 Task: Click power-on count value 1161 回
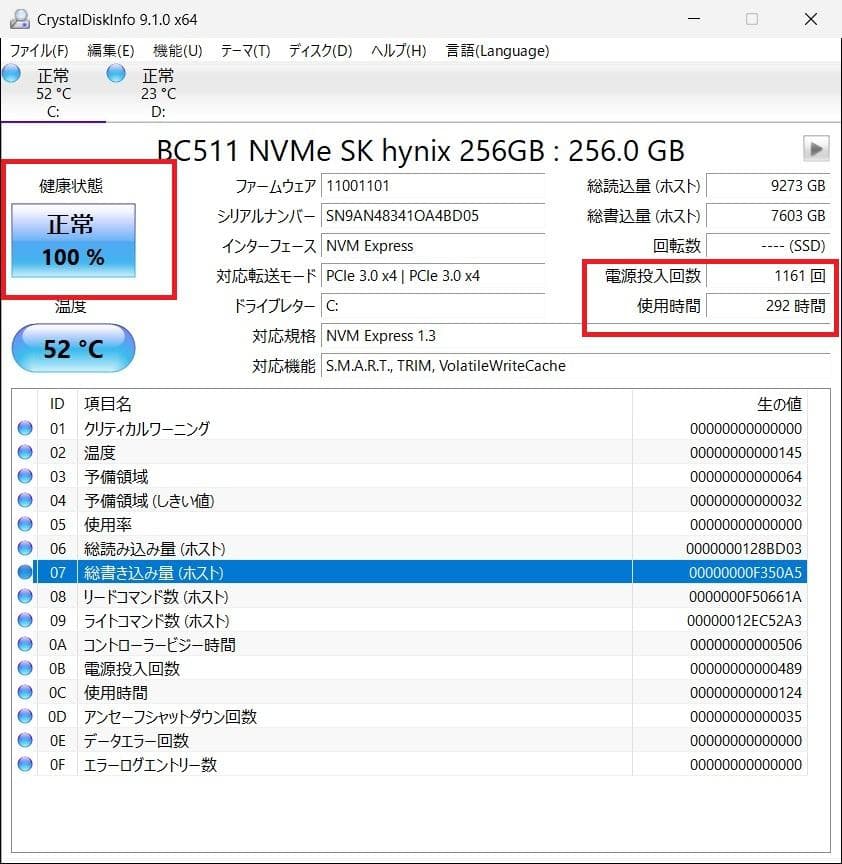tap(768, 276)
